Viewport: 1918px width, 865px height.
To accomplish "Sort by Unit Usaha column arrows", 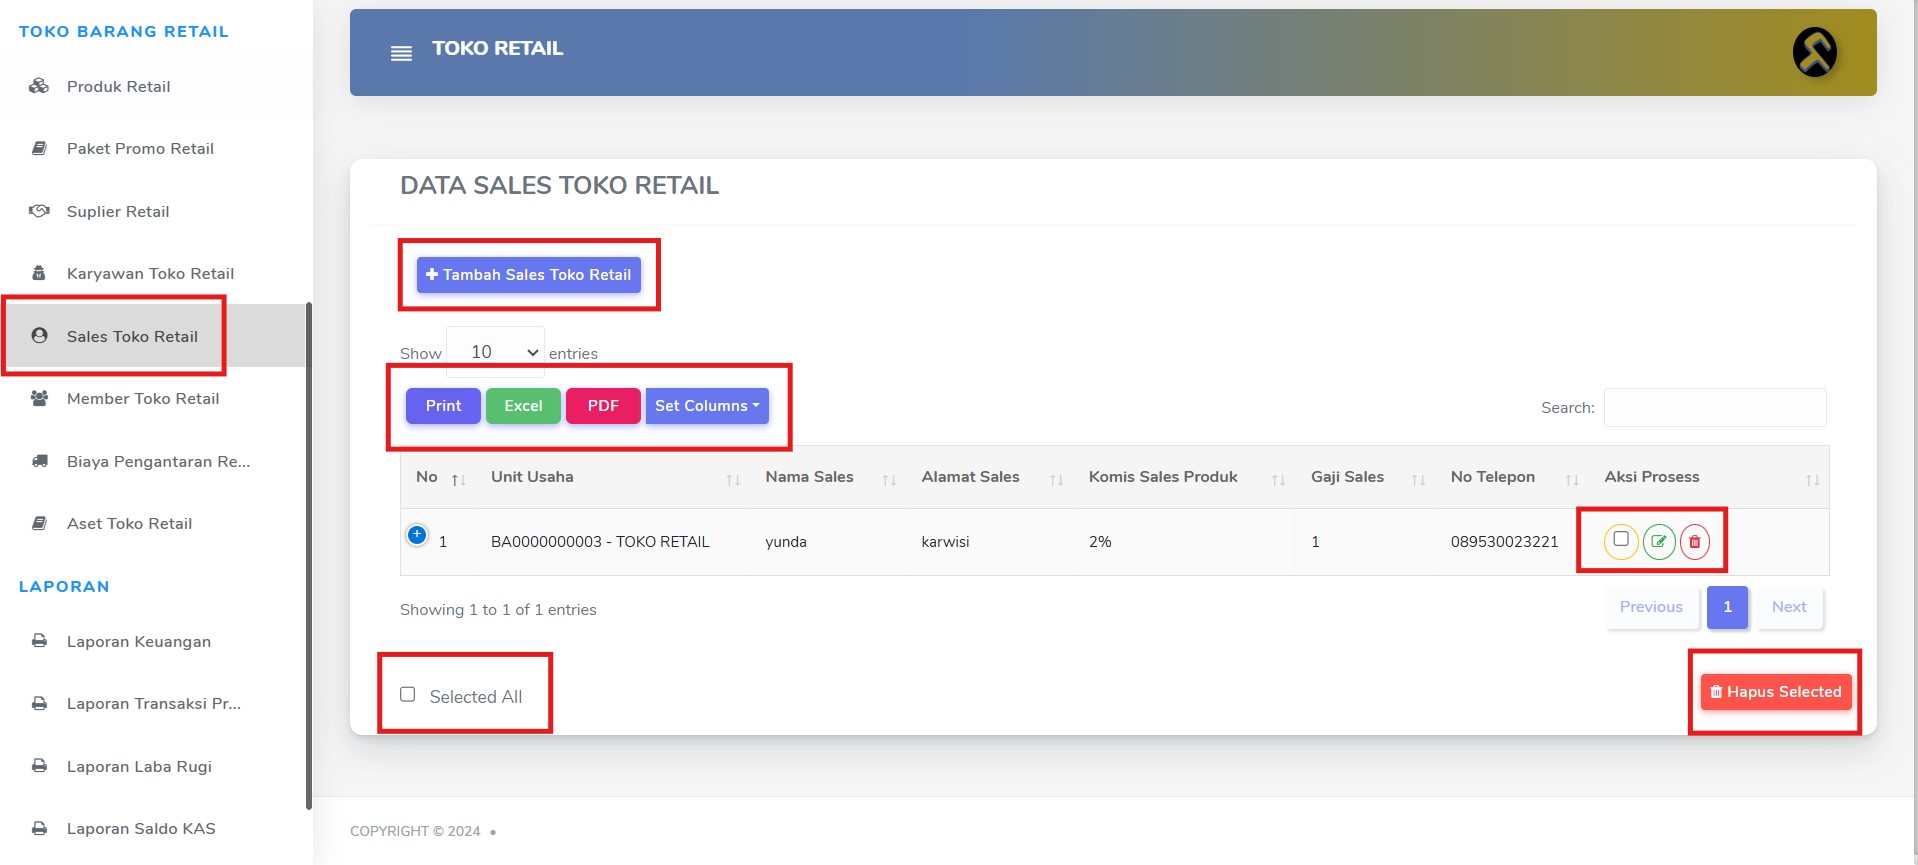I will click(733, 480).
